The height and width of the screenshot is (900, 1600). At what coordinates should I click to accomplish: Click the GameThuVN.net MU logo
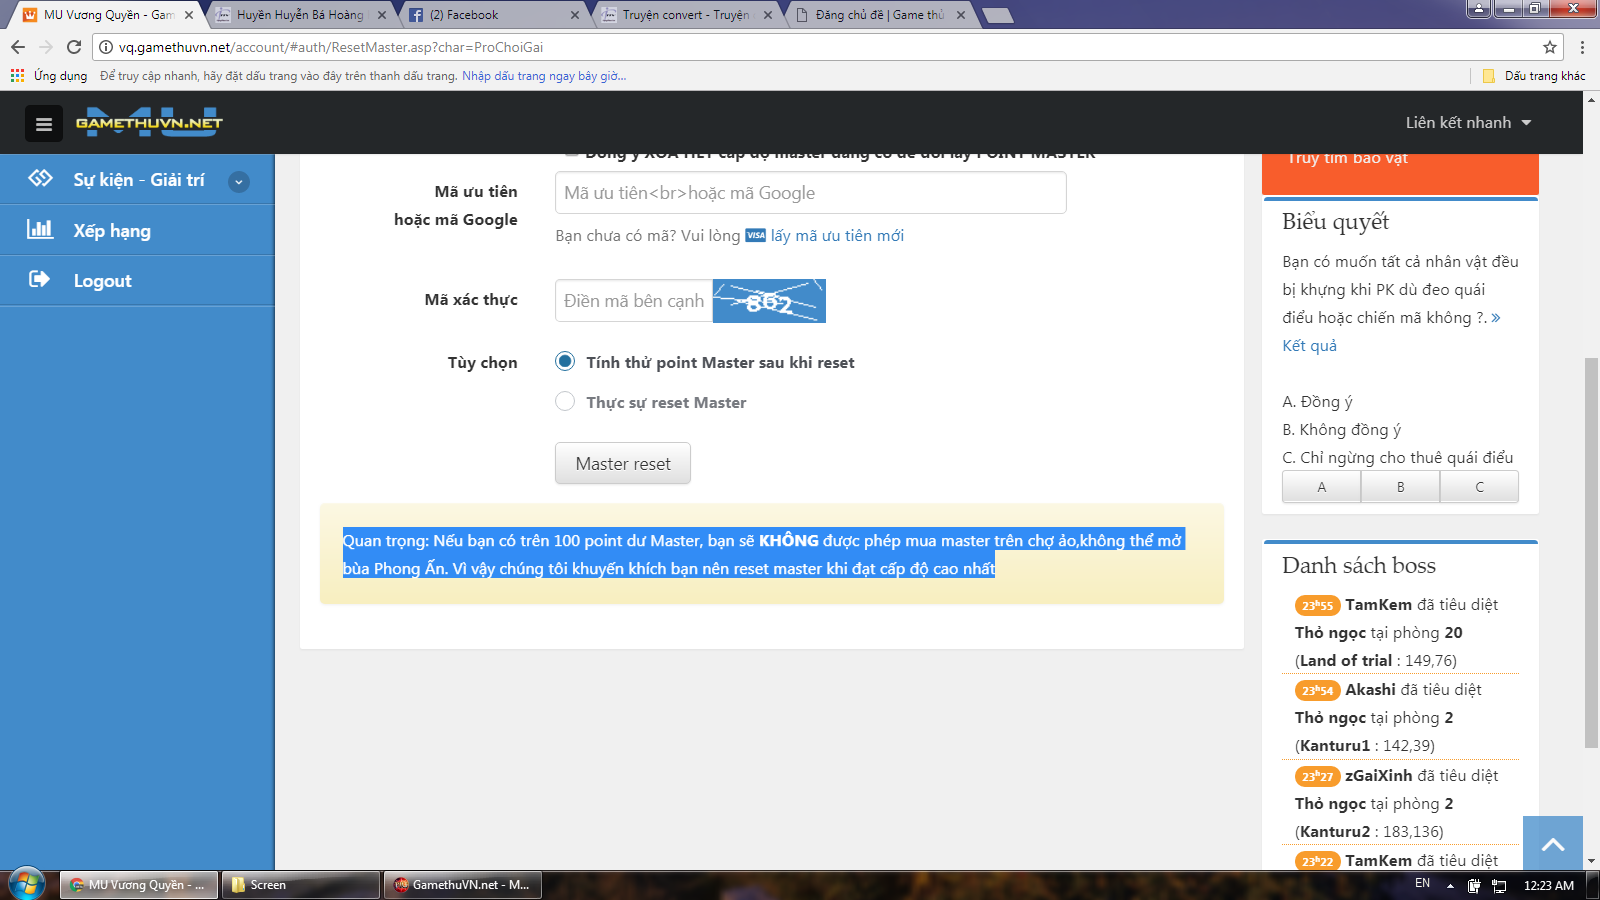149,123
